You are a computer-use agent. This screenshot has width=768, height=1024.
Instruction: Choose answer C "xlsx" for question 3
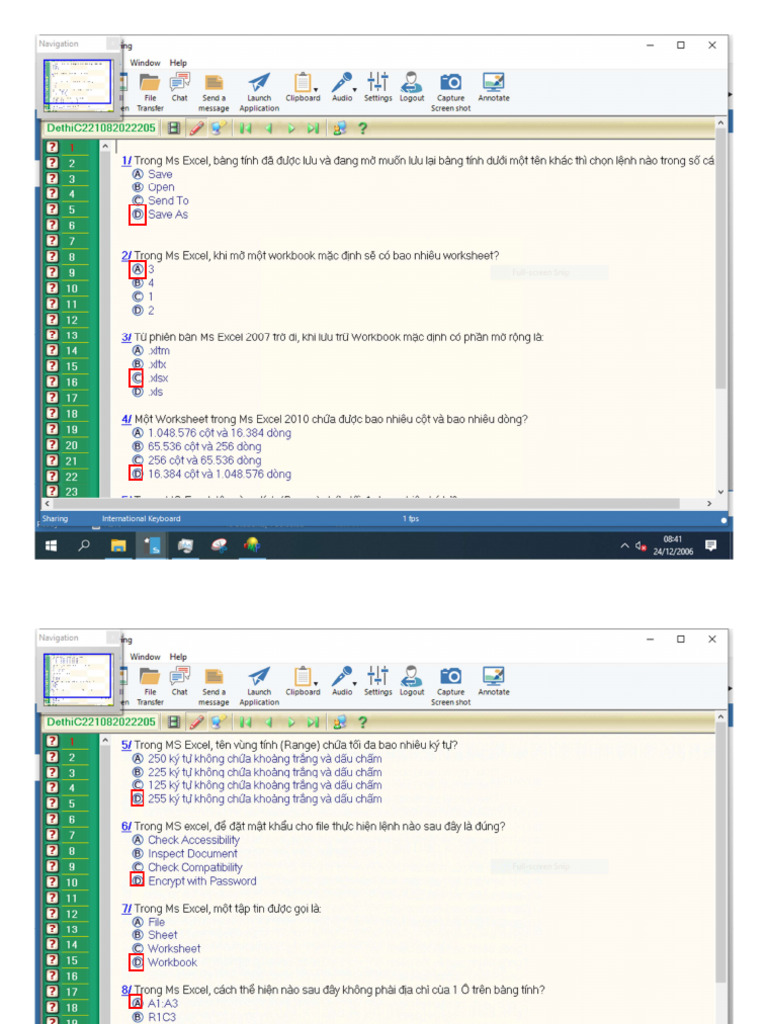click(137, 378)
